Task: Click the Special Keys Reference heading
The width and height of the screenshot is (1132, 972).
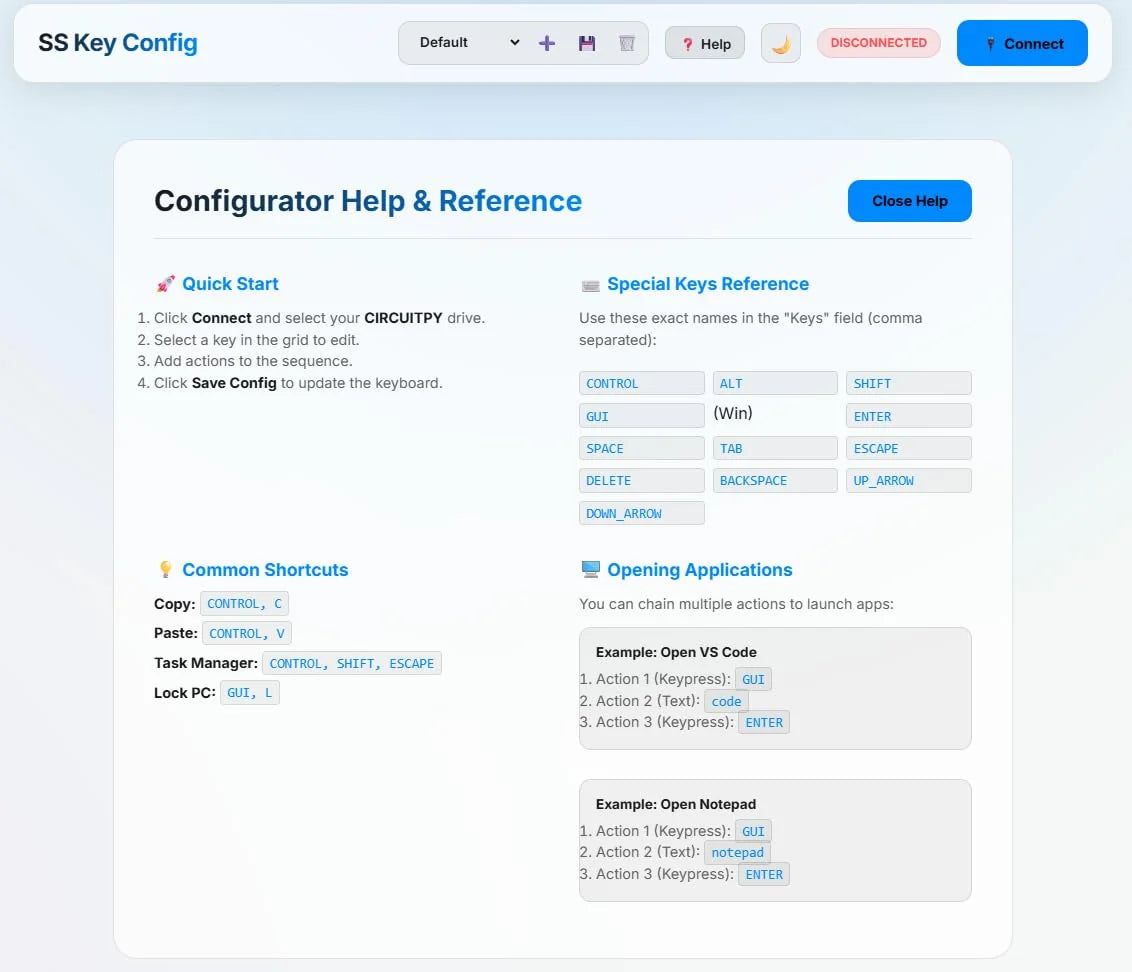Action: 708,284
